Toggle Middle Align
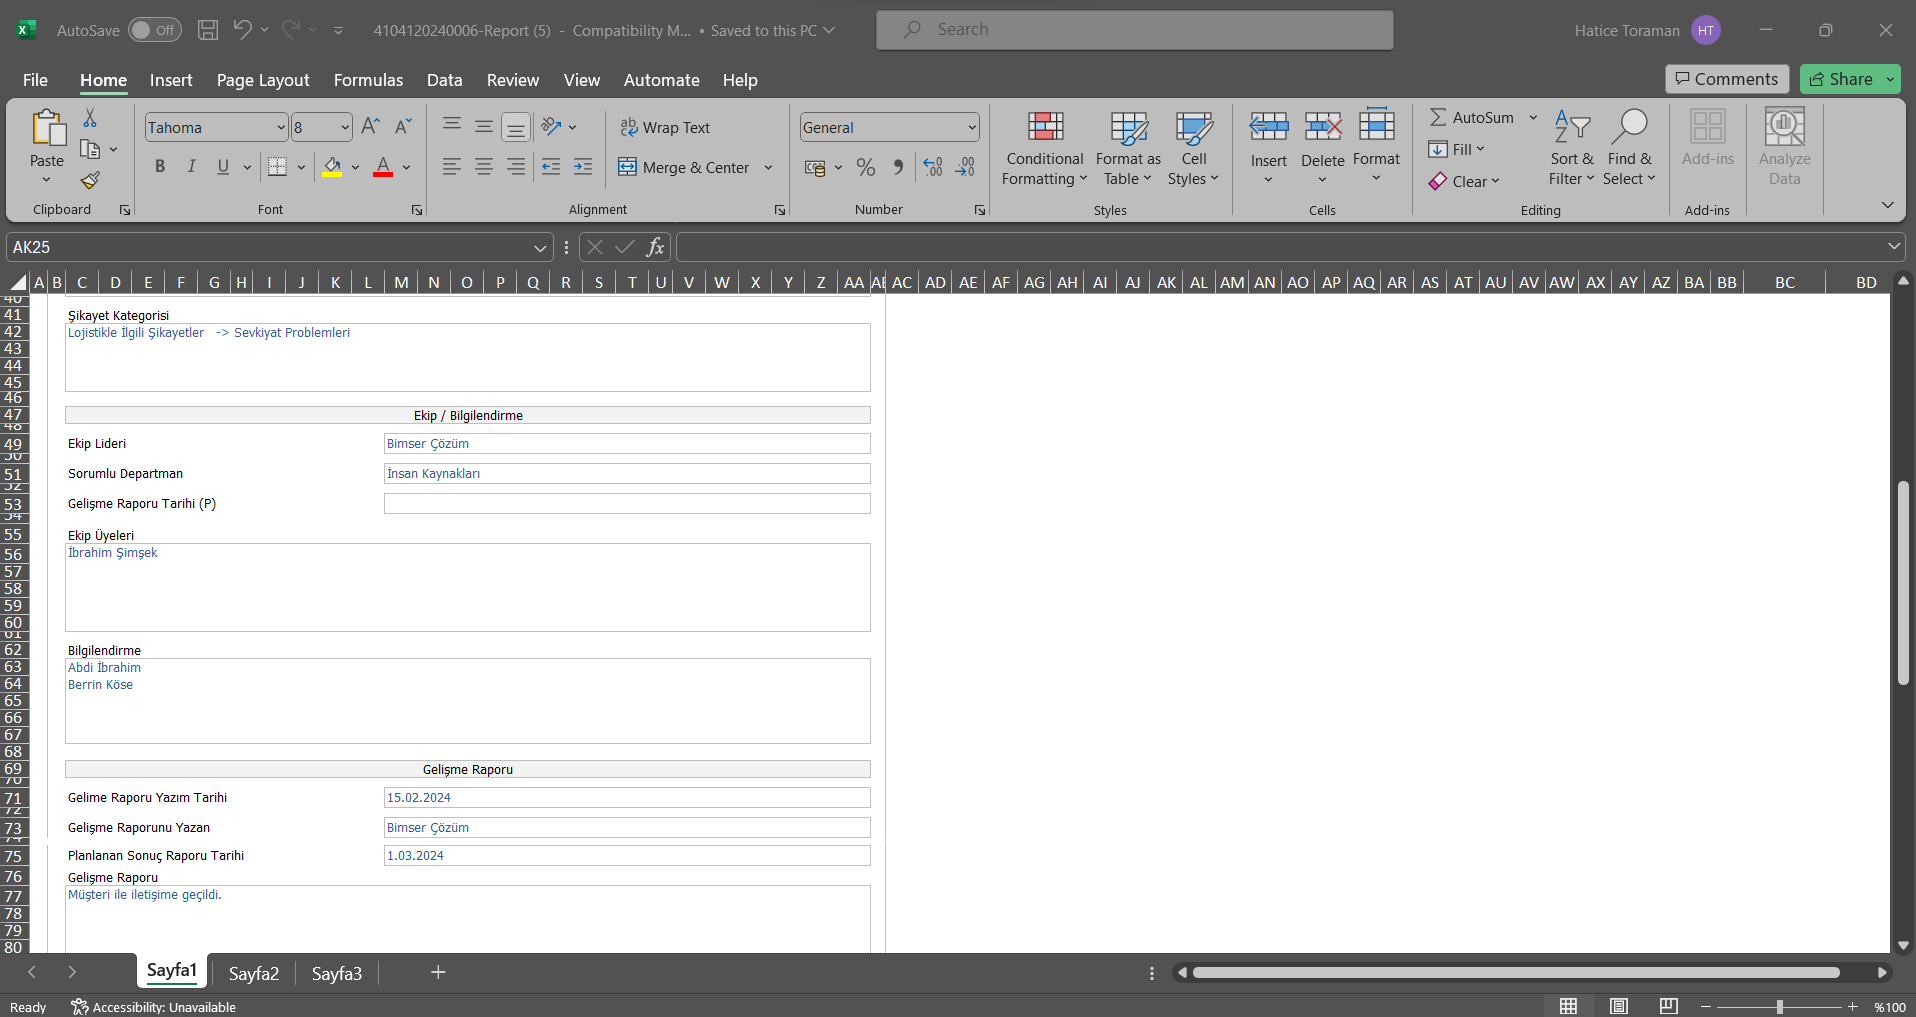The width and height of the screenshot is (1916, 1017). 484,127
